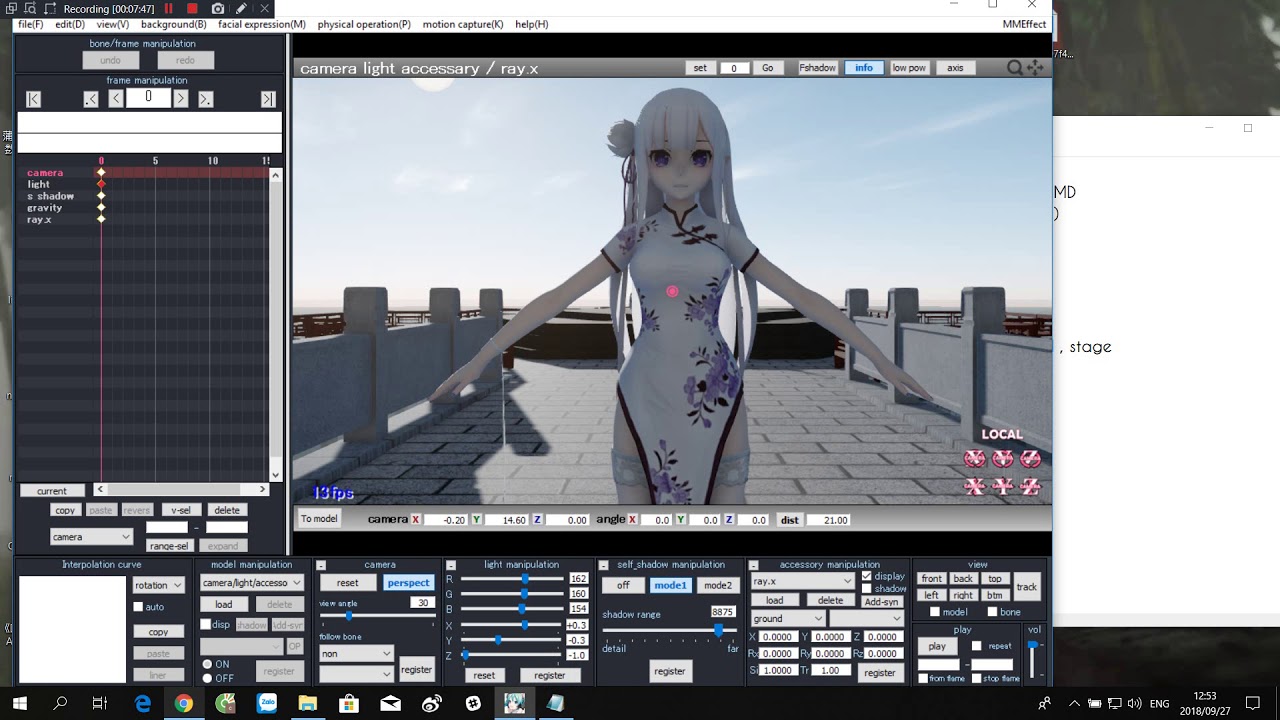Click the camera X coordinate input field
The height and width of the screenshot is (720, 1280).
point(445,519)
